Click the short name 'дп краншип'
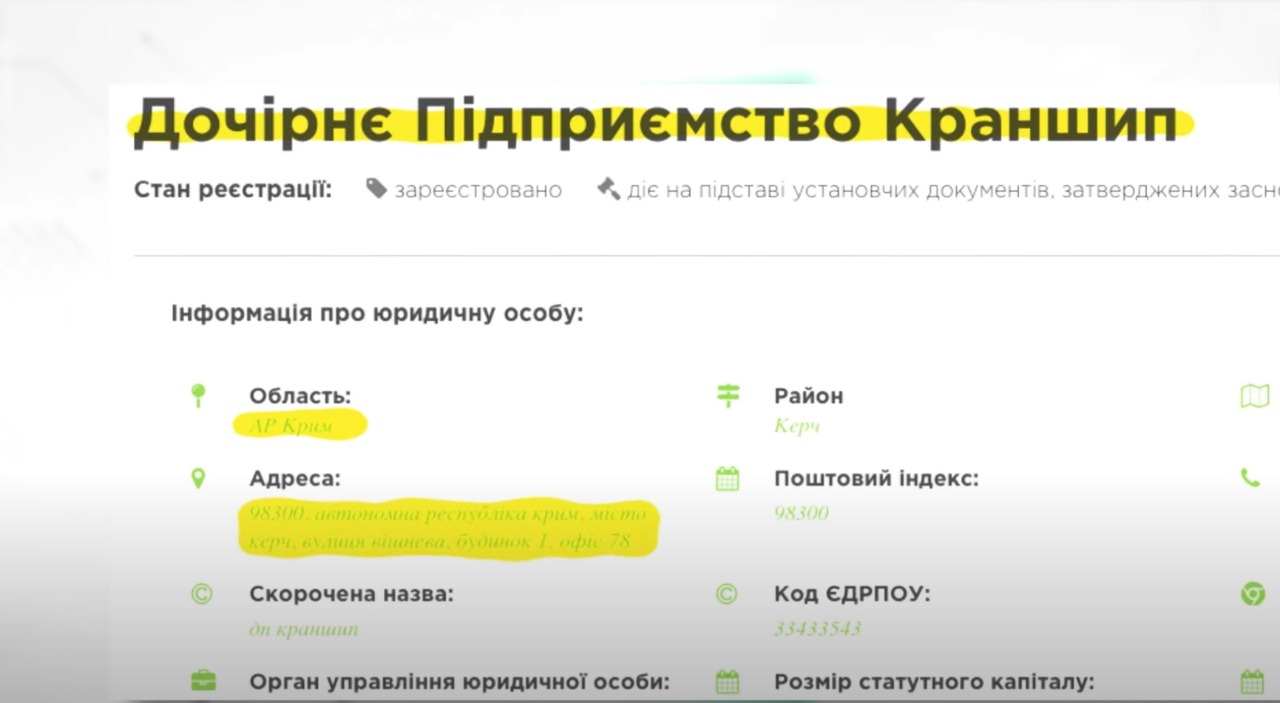The width and height of the screenshot is (1280, 703). (x=303, y=629)
